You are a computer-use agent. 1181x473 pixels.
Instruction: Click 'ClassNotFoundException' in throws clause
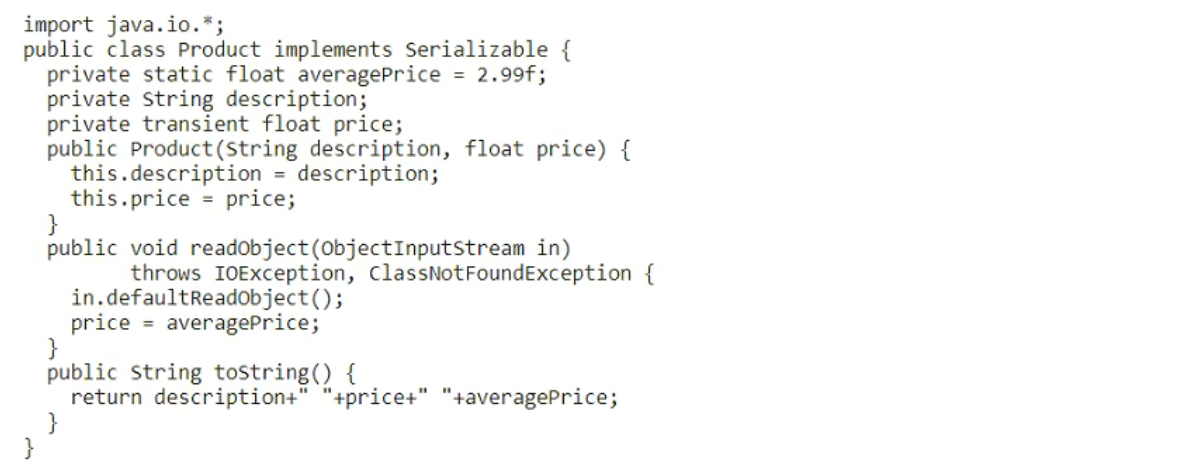(x=485, y=273)
